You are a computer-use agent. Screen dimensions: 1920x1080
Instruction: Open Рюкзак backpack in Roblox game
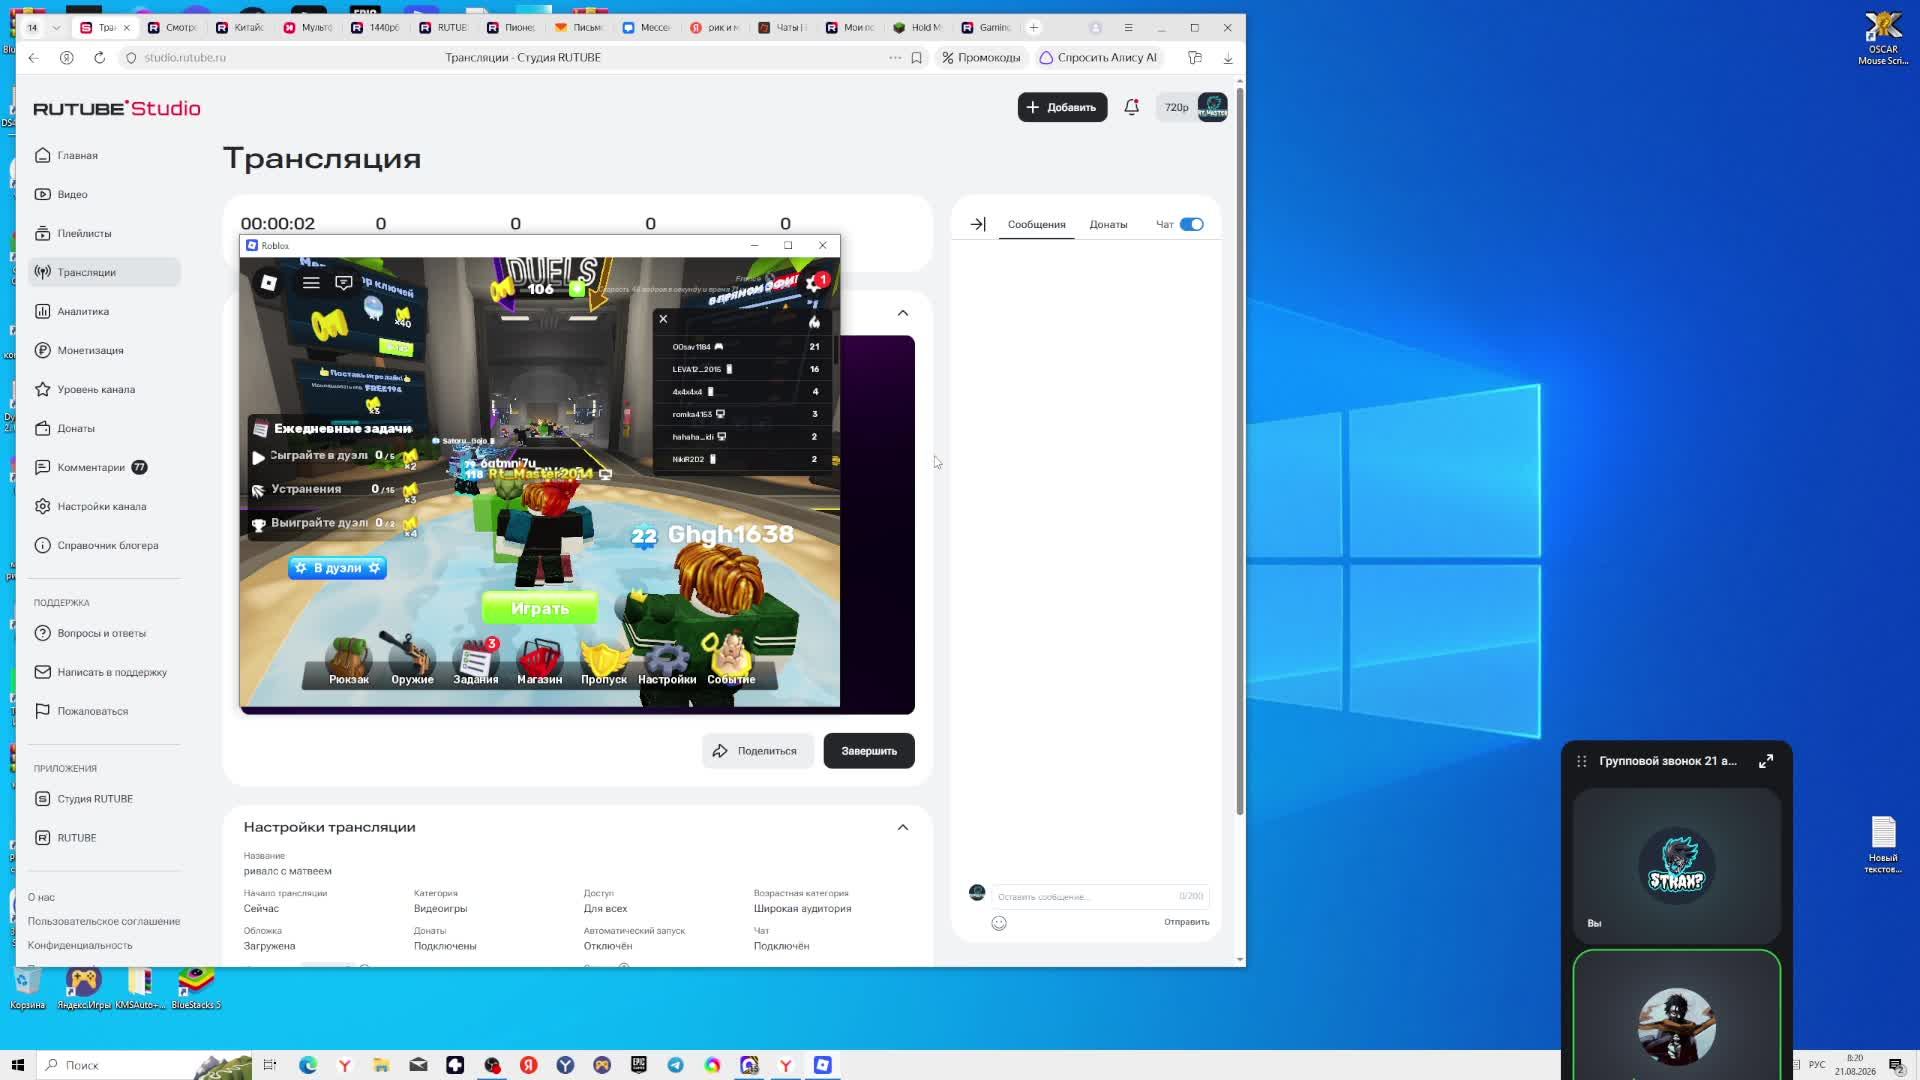(x=349, y=661)
